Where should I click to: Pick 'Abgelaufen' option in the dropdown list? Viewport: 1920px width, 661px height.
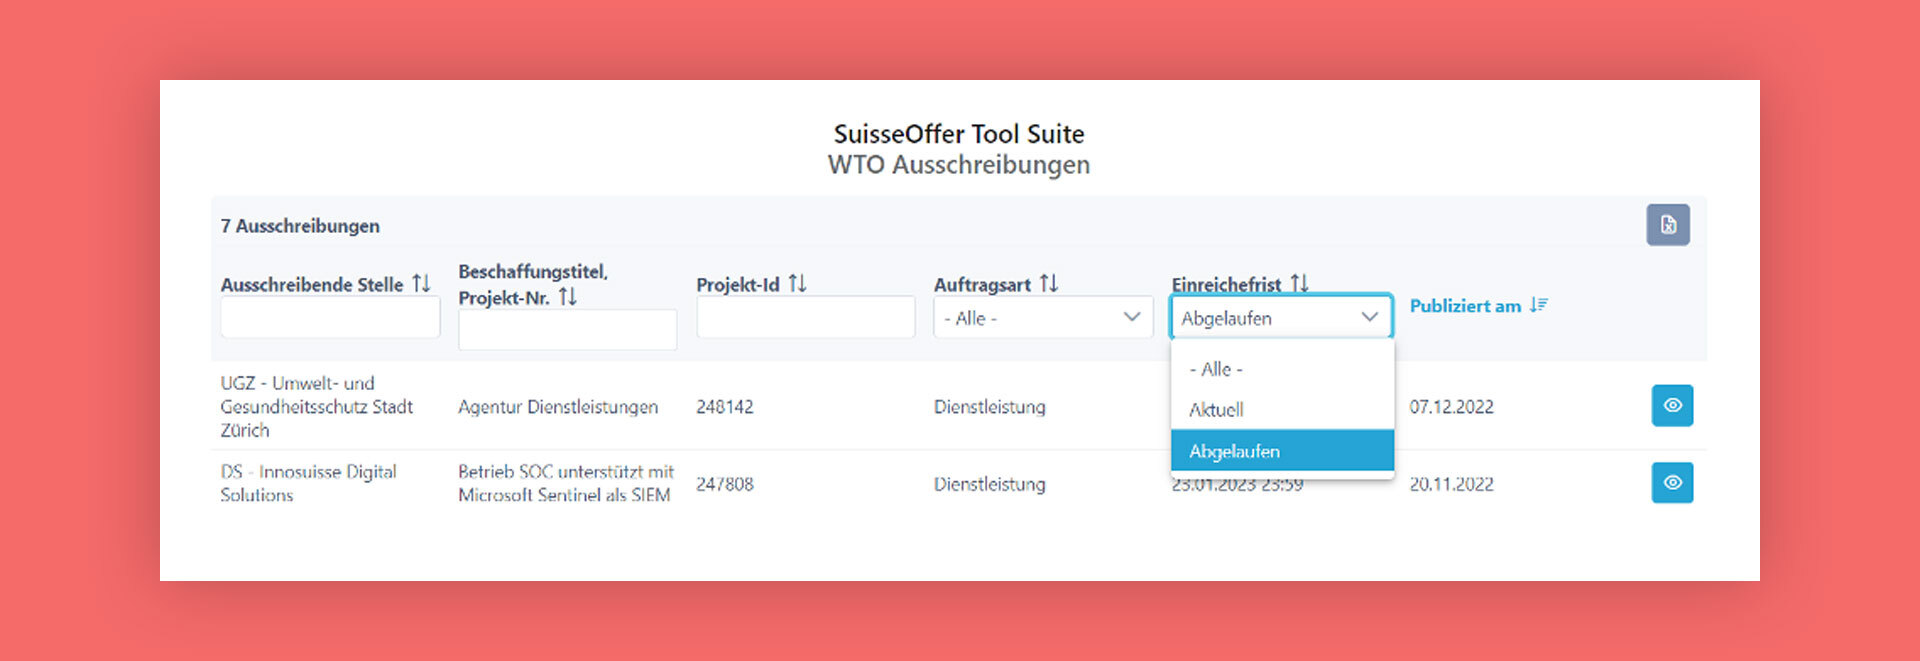1282,451
